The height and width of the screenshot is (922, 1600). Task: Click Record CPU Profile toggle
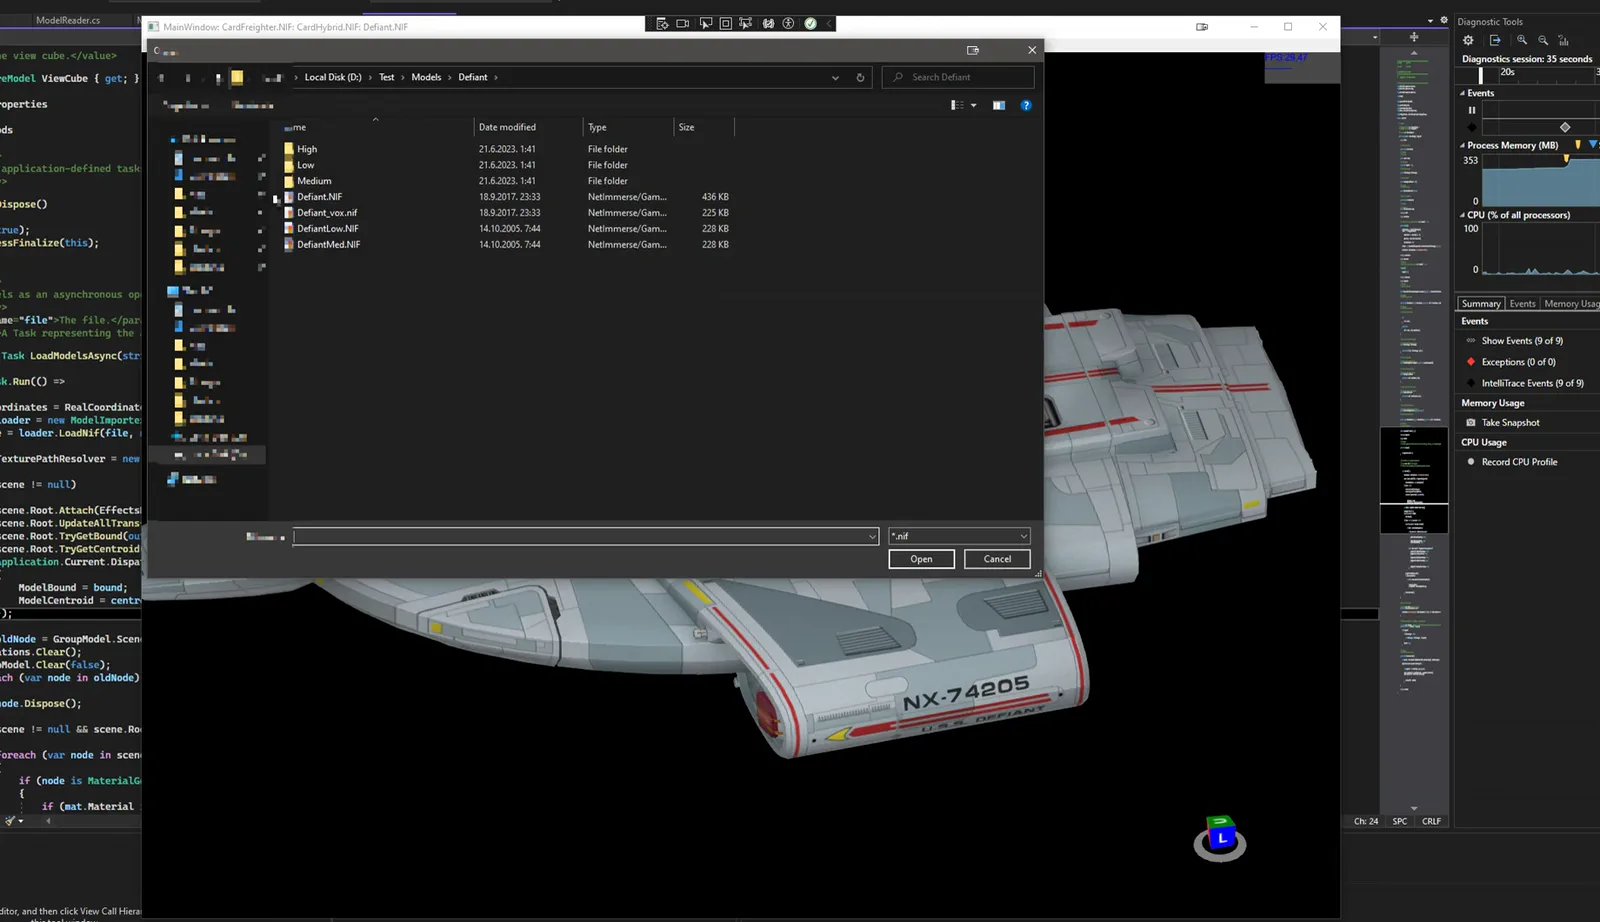pos(1519,462)
